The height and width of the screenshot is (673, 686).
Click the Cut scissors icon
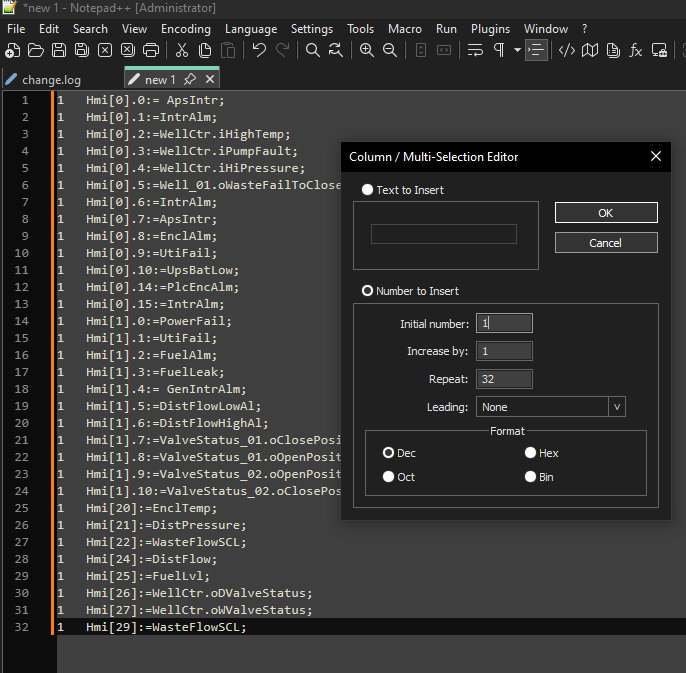click(182, 50)
